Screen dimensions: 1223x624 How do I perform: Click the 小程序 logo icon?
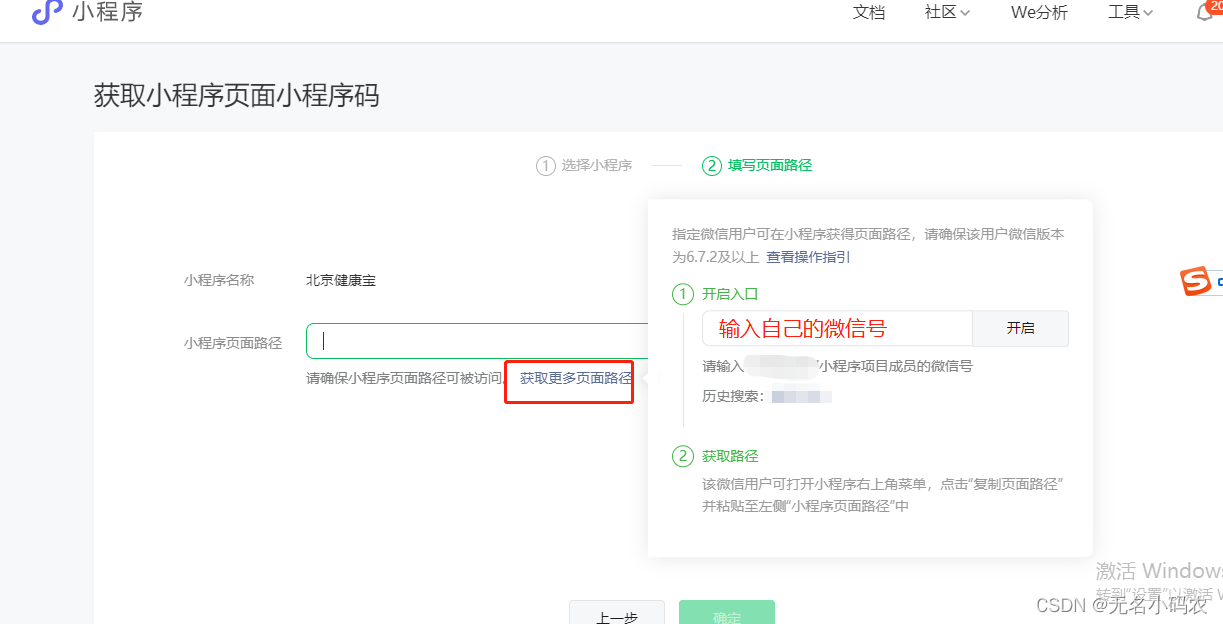tap(47, 12)
